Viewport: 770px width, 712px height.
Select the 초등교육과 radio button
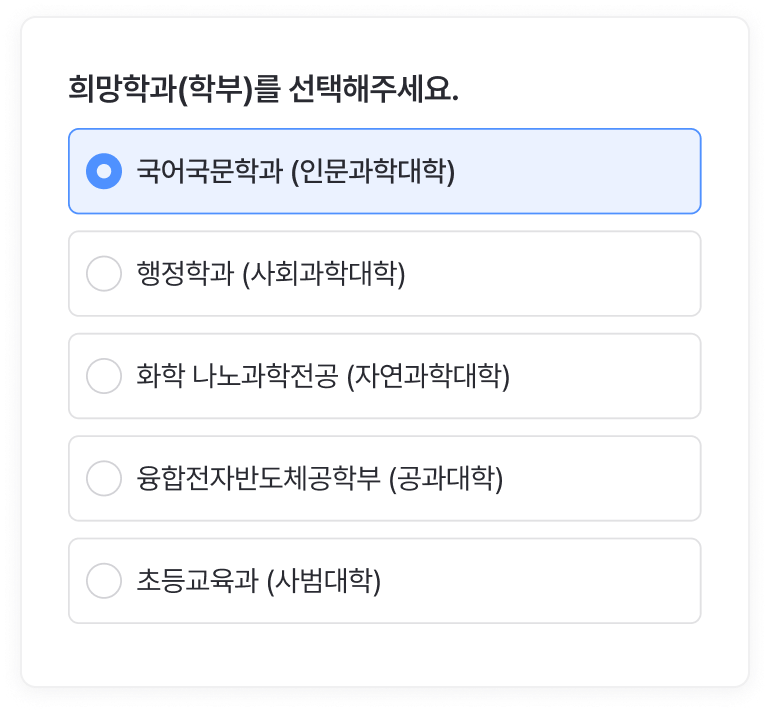click(104, 581)
